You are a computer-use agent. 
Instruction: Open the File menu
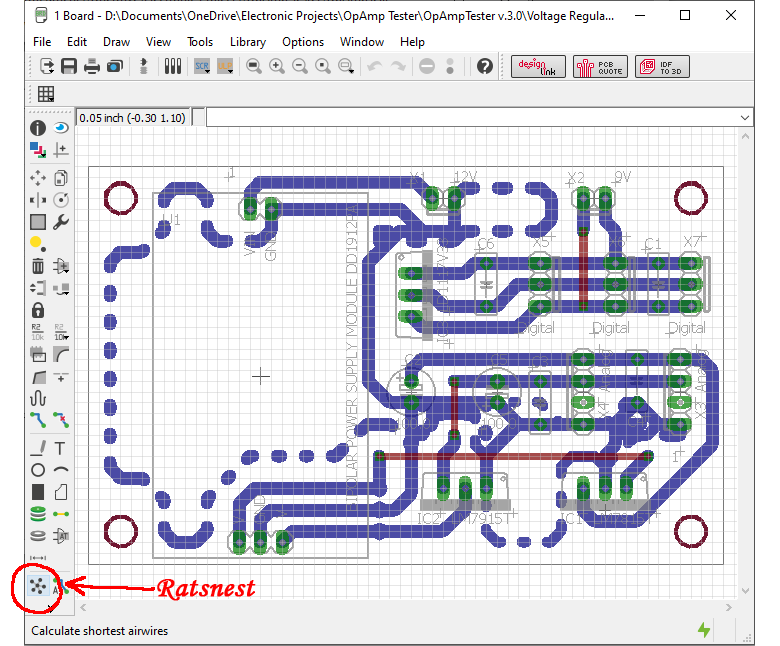pos(42,42)
